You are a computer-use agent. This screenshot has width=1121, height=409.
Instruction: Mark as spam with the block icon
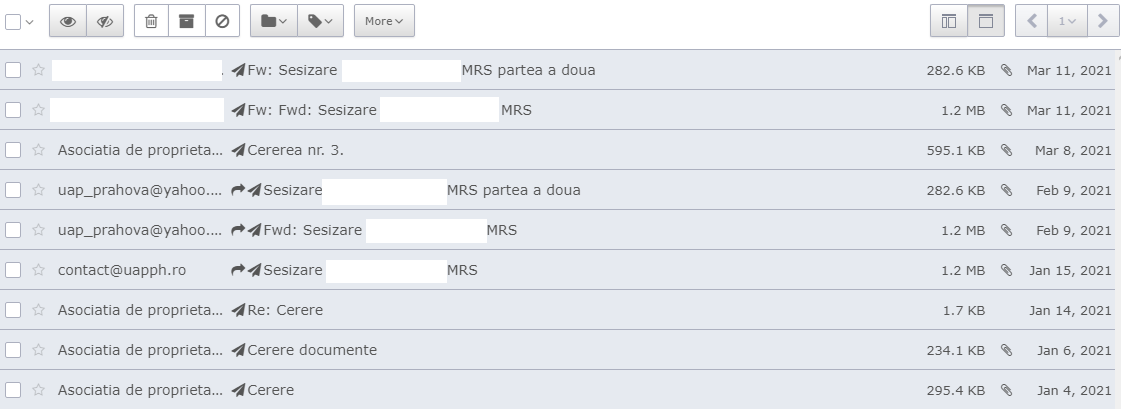221,20
